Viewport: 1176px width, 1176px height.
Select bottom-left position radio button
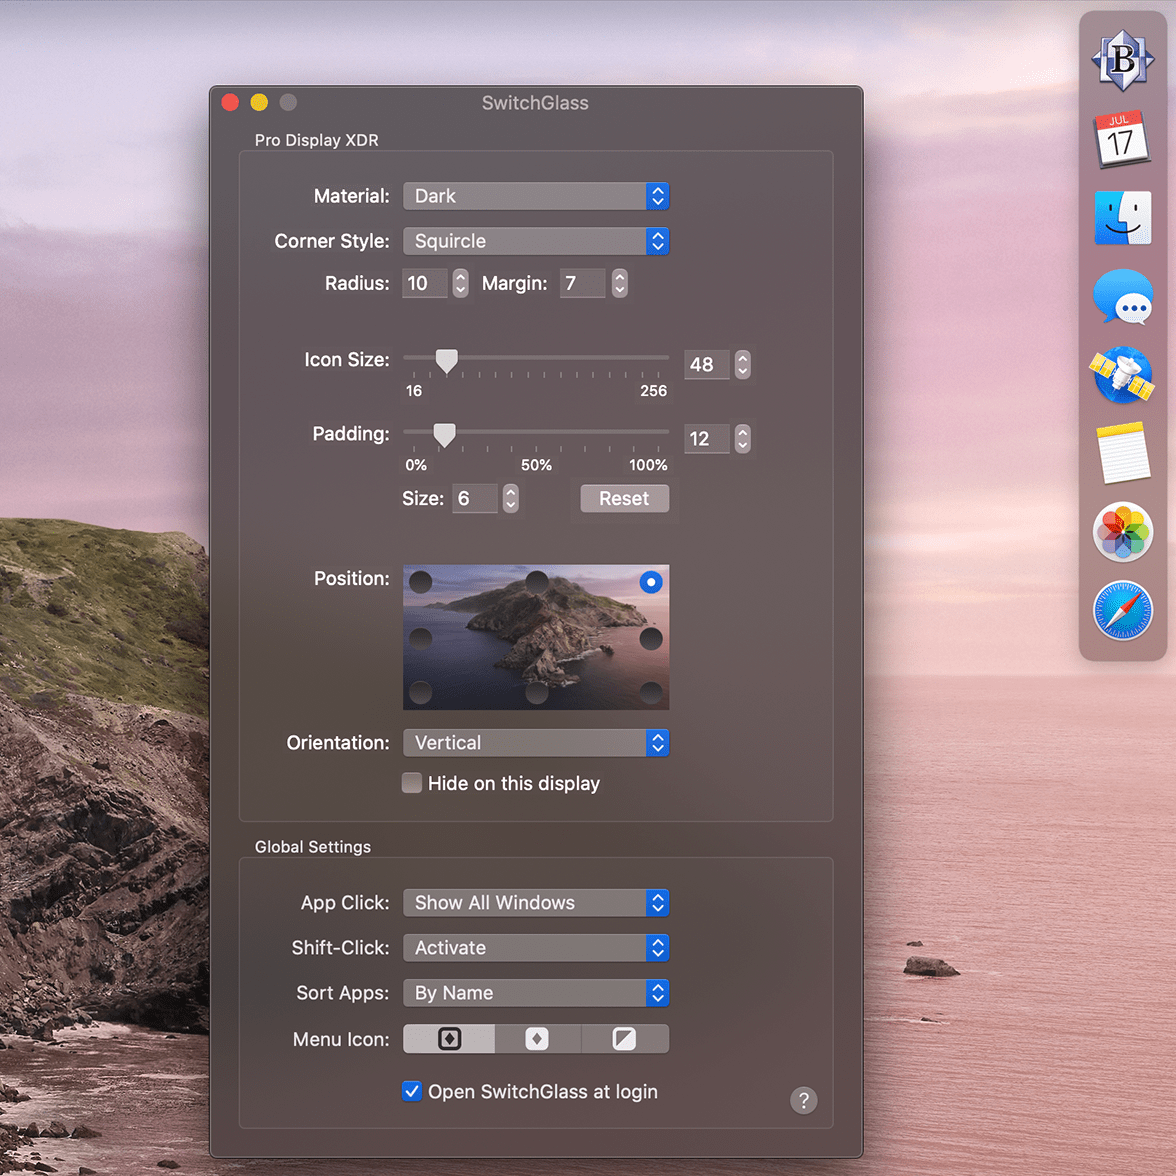(421, 692)
